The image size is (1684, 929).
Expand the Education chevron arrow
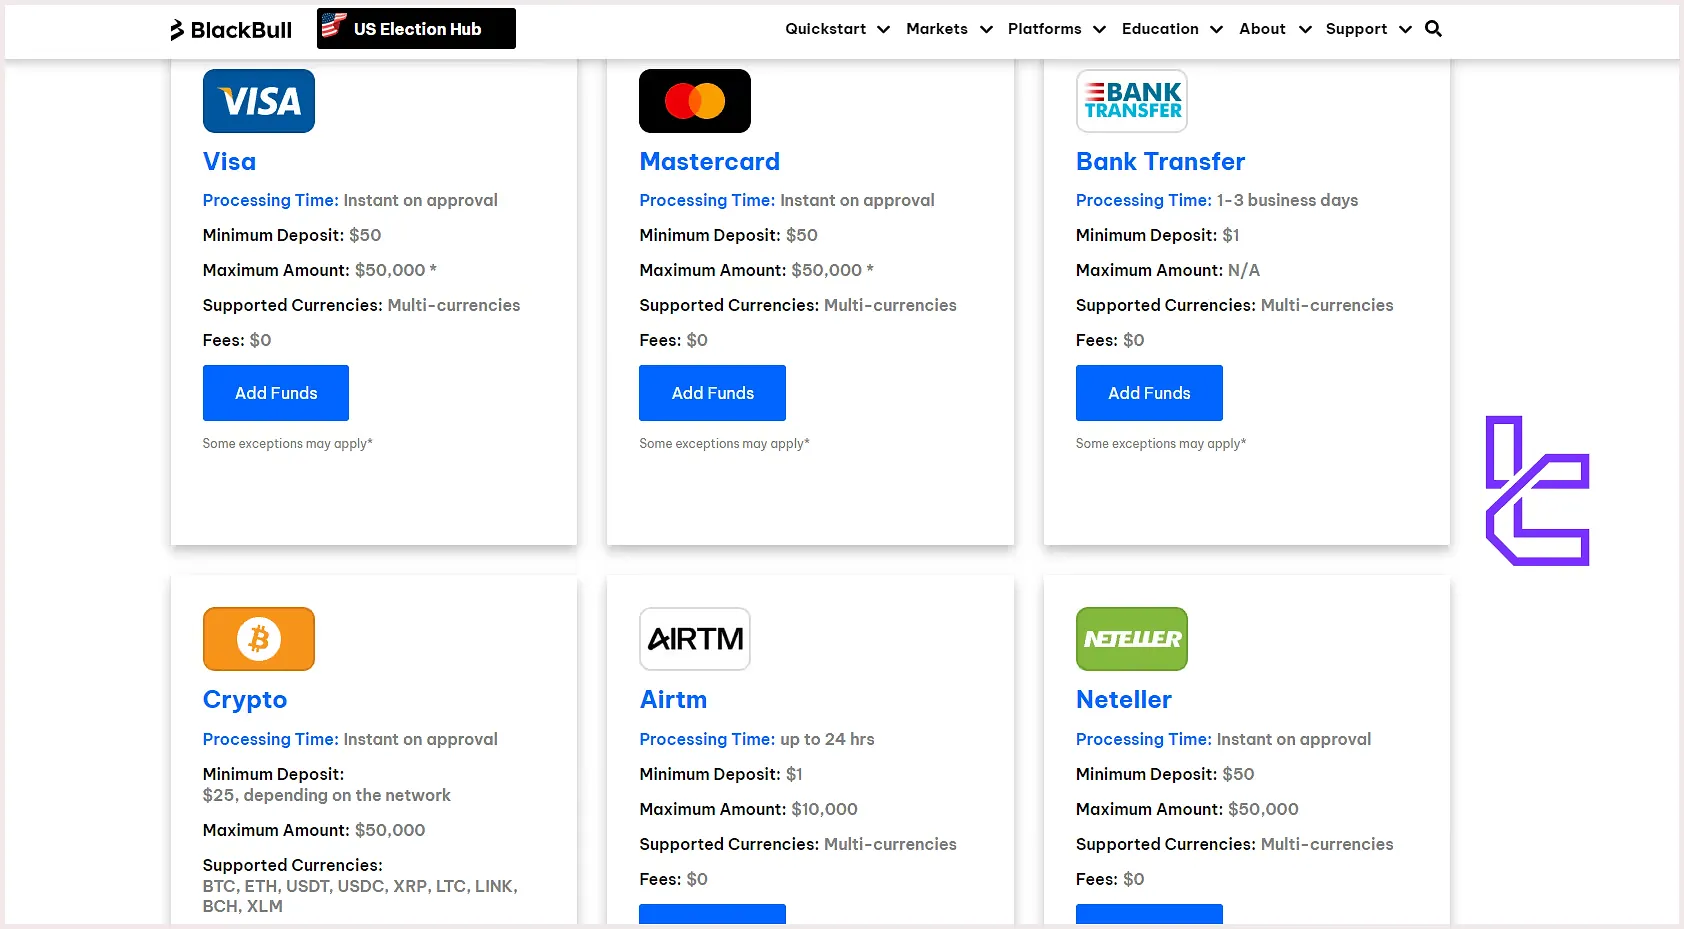(x=1216, y=30)
